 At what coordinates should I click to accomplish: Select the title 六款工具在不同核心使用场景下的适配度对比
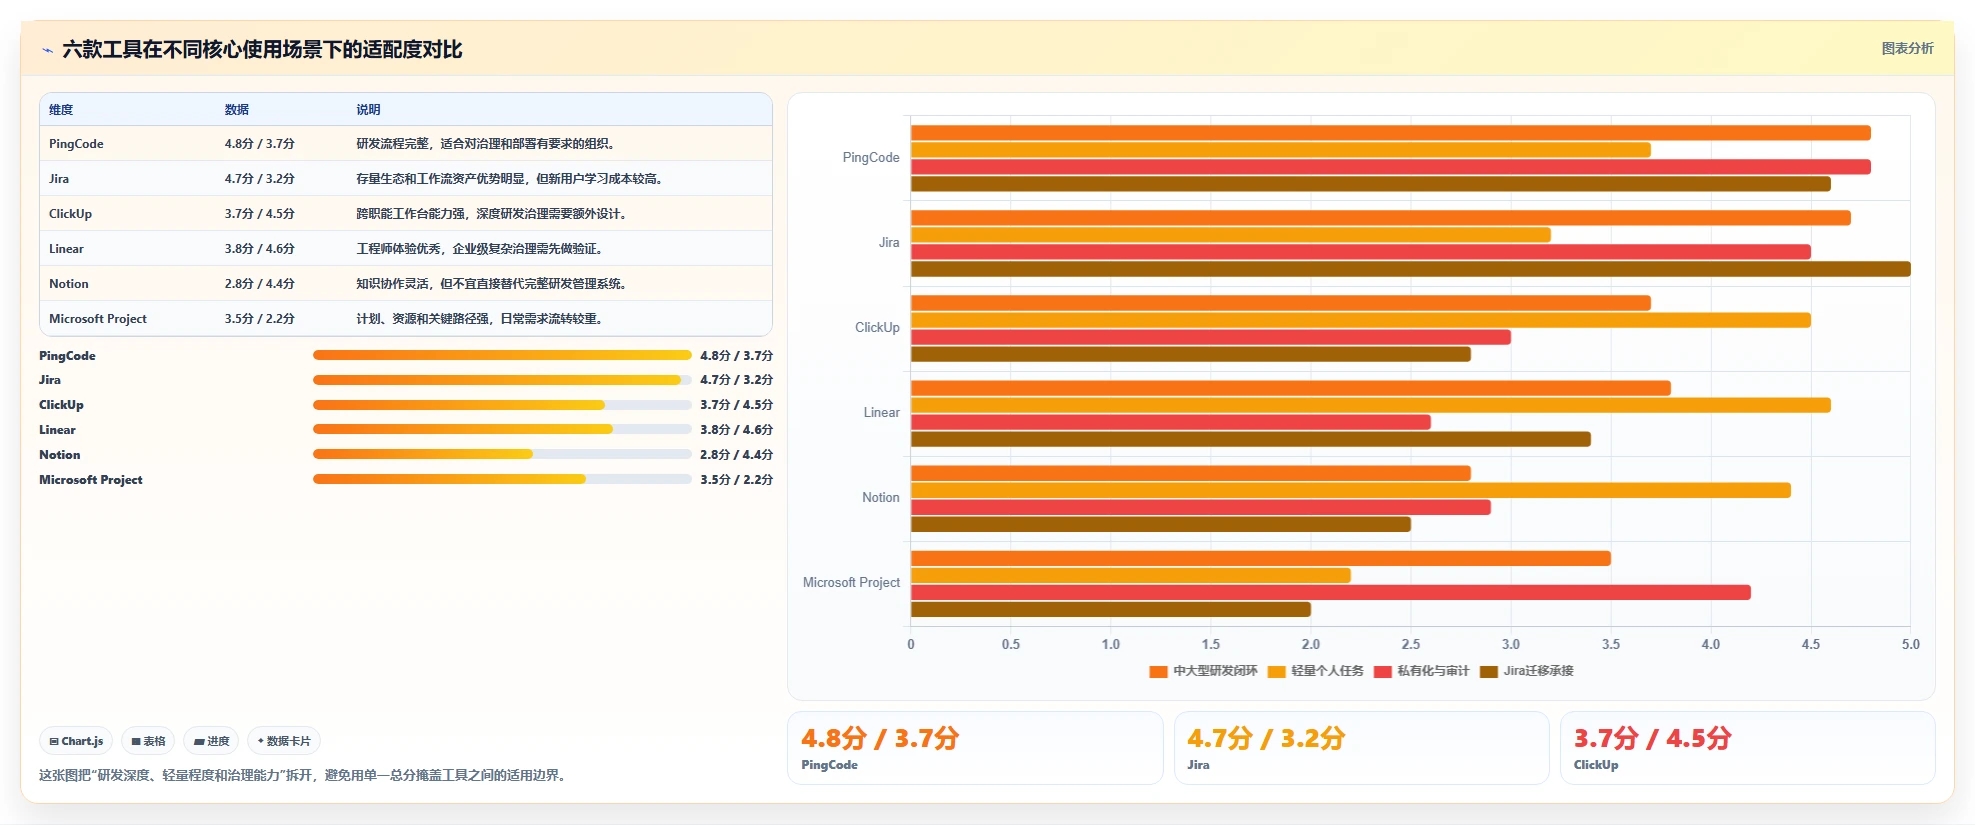262,50
